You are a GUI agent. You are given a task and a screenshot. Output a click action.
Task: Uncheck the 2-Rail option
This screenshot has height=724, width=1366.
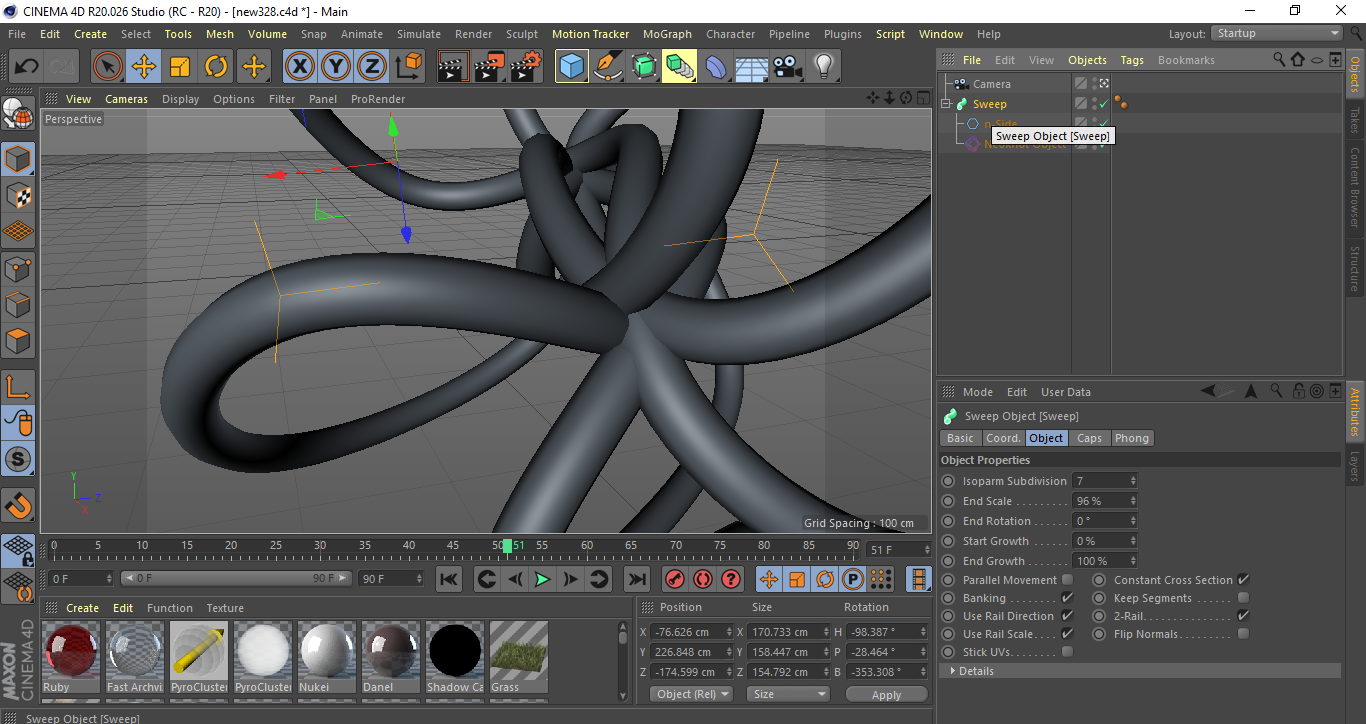click(1243, 616)
